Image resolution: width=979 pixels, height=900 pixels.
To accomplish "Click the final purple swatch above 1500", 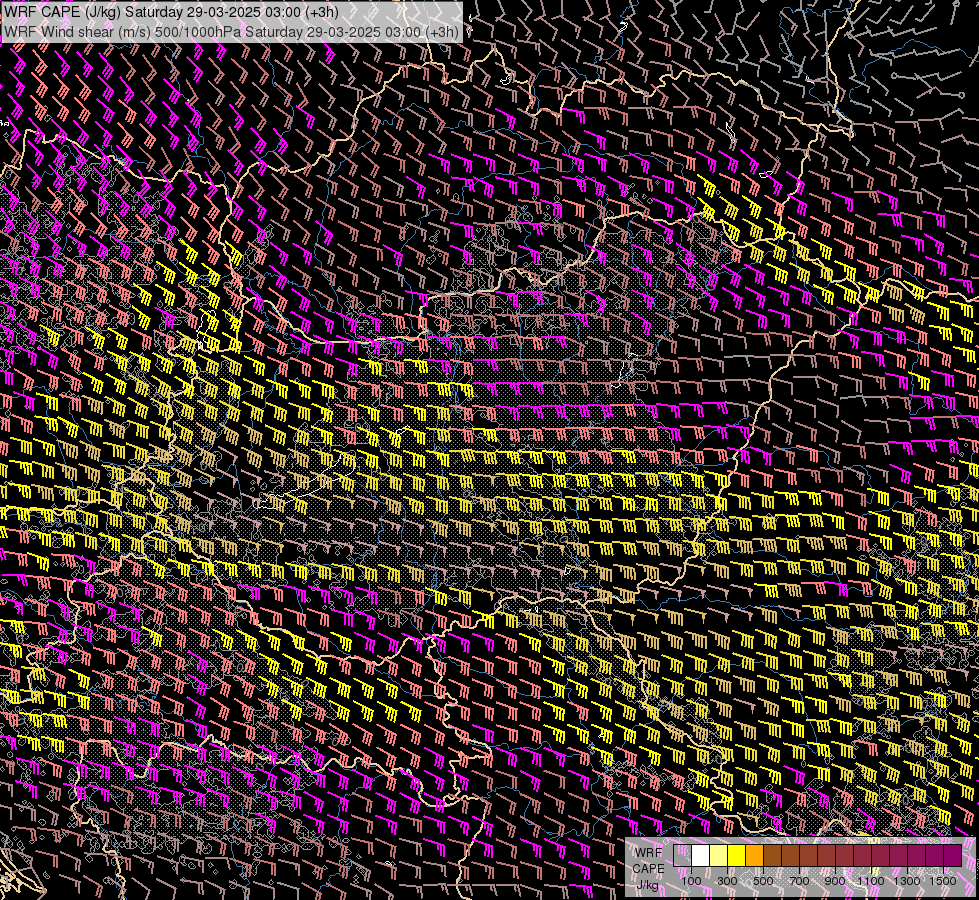I will [953, 855].
